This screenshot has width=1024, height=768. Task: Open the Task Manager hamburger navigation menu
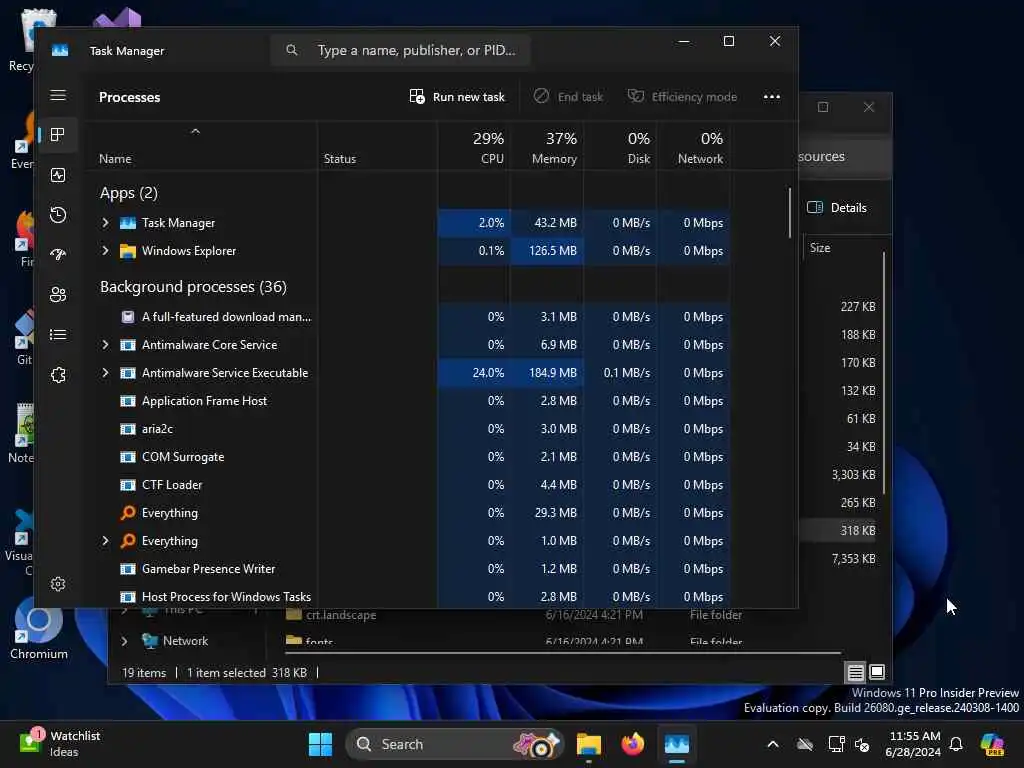[58, 95]
